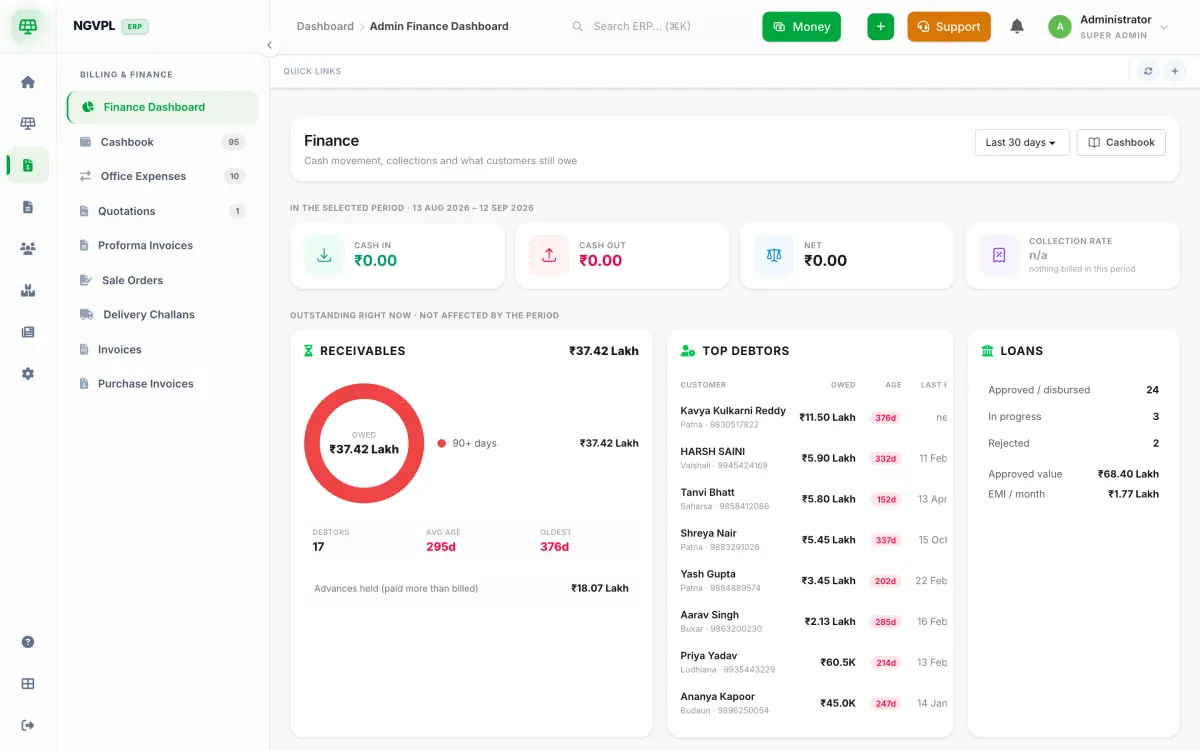Open Sale Orders in sidebar

pos(163,280)
